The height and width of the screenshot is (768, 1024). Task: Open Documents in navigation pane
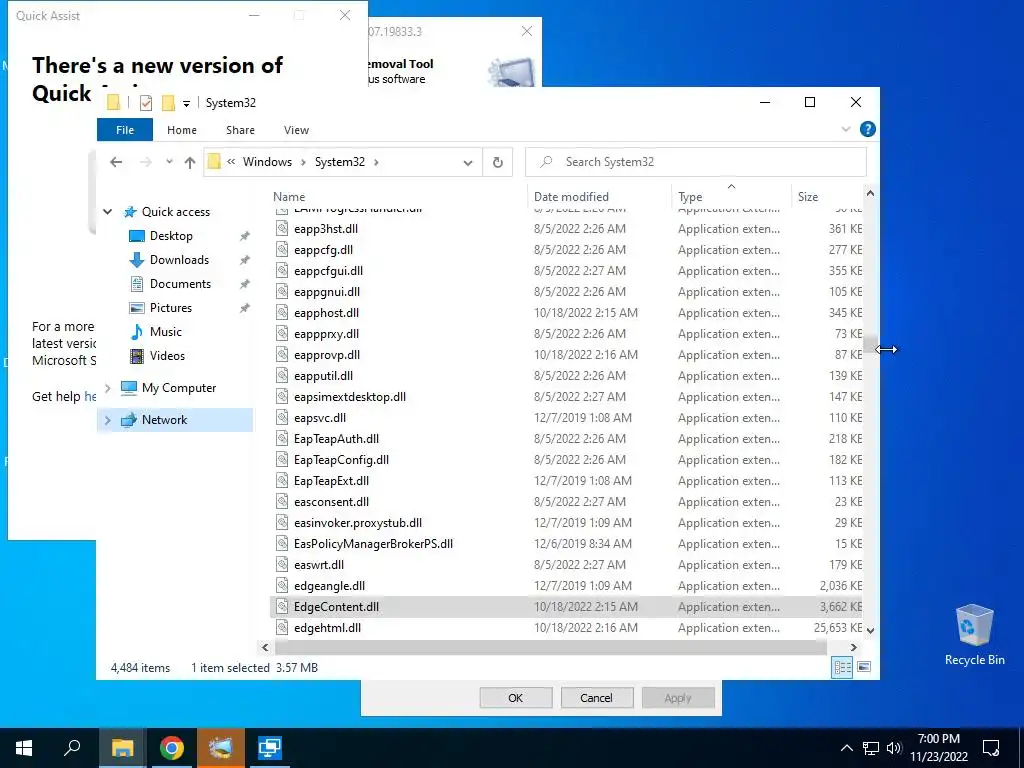tap(180, 284)
